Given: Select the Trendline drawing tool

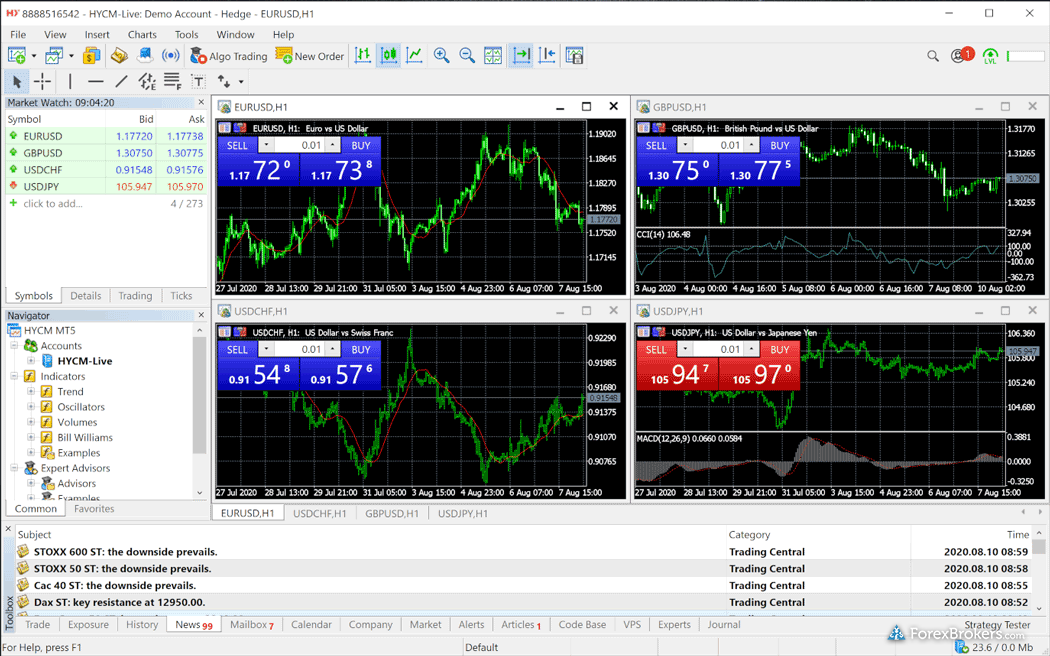Looking at the screenshot, I should 121,82.
